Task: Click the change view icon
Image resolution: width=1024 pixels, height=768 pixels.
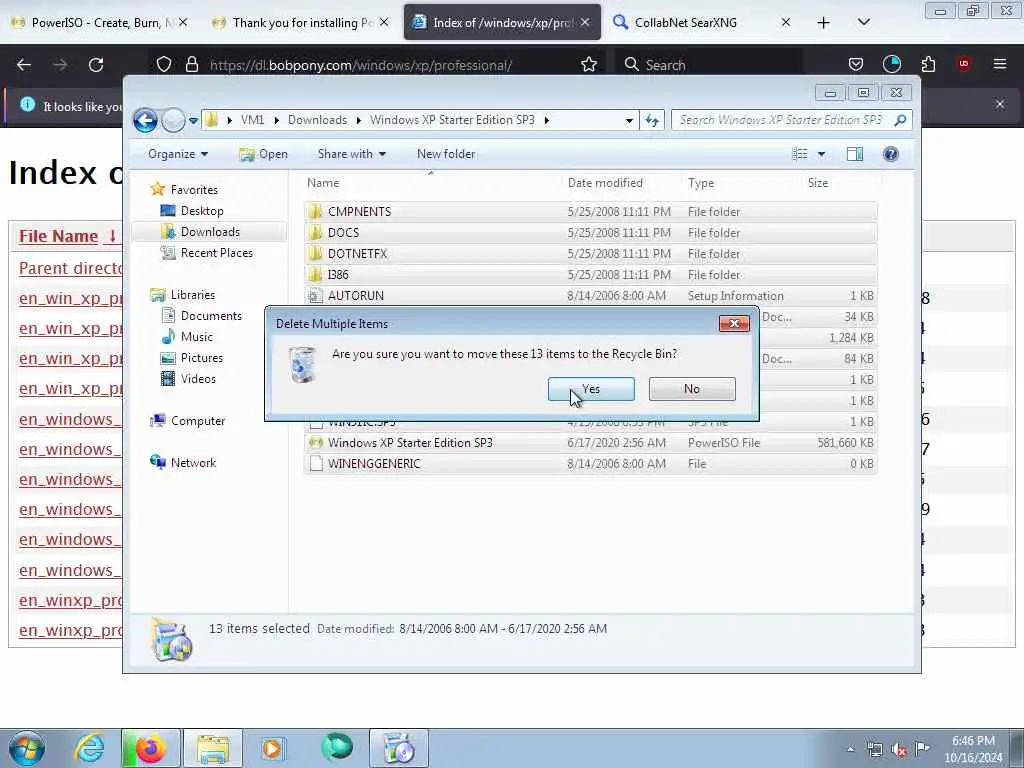Action: click(x=799, y=154)
